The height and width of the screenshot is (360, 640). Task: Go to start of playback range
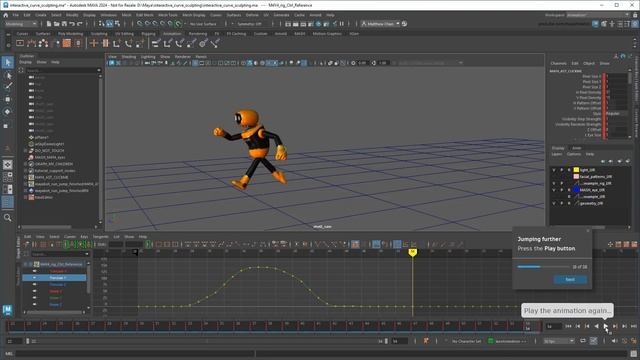coord(568,327)
